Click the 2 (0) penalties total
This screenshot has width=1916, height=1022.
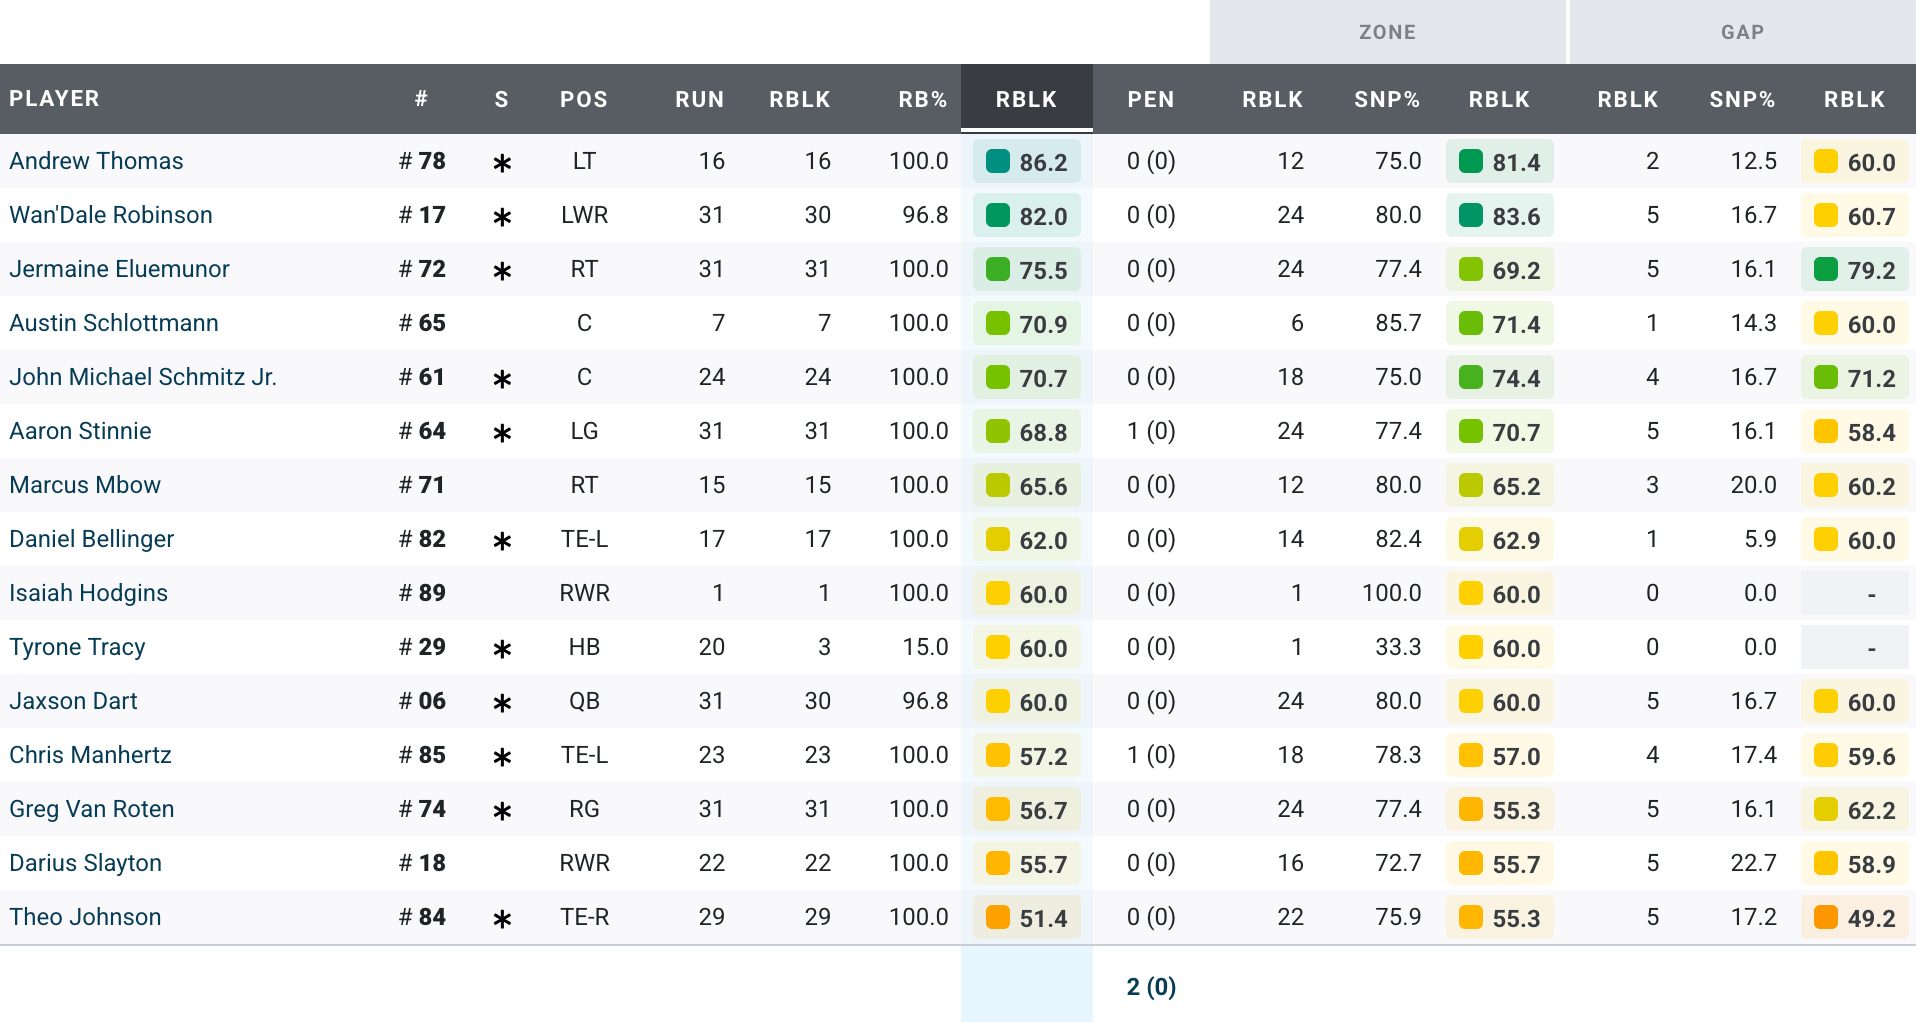point(1151,987)
